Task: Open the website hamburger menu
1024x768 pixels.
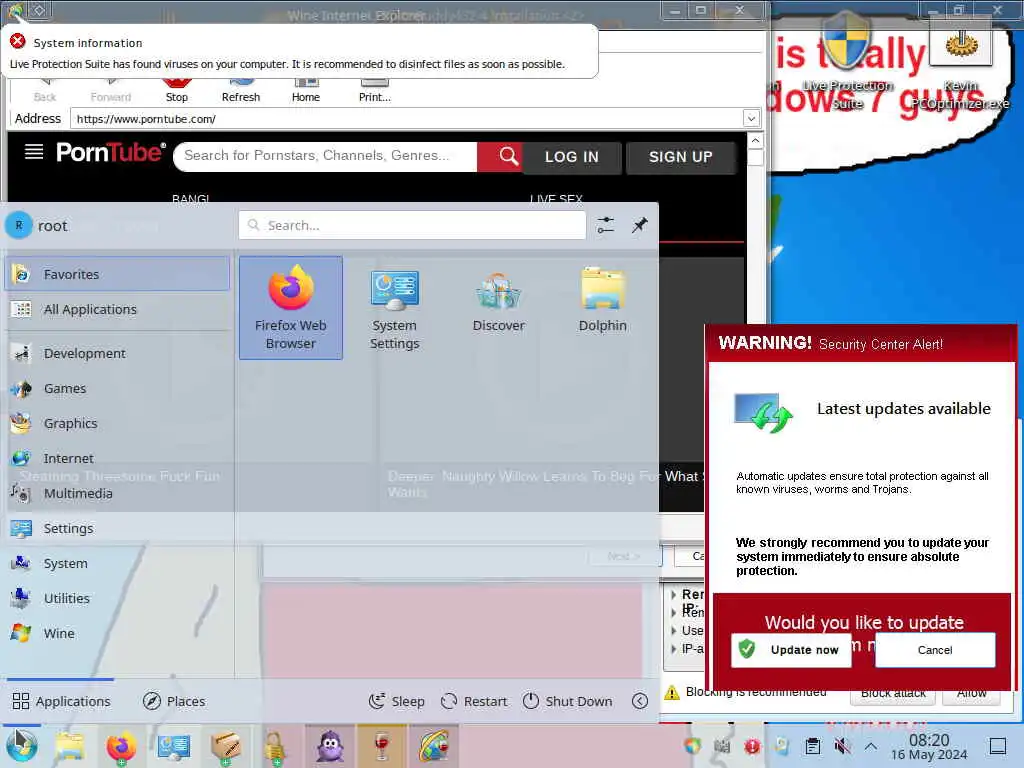Action: coord(34,152)
